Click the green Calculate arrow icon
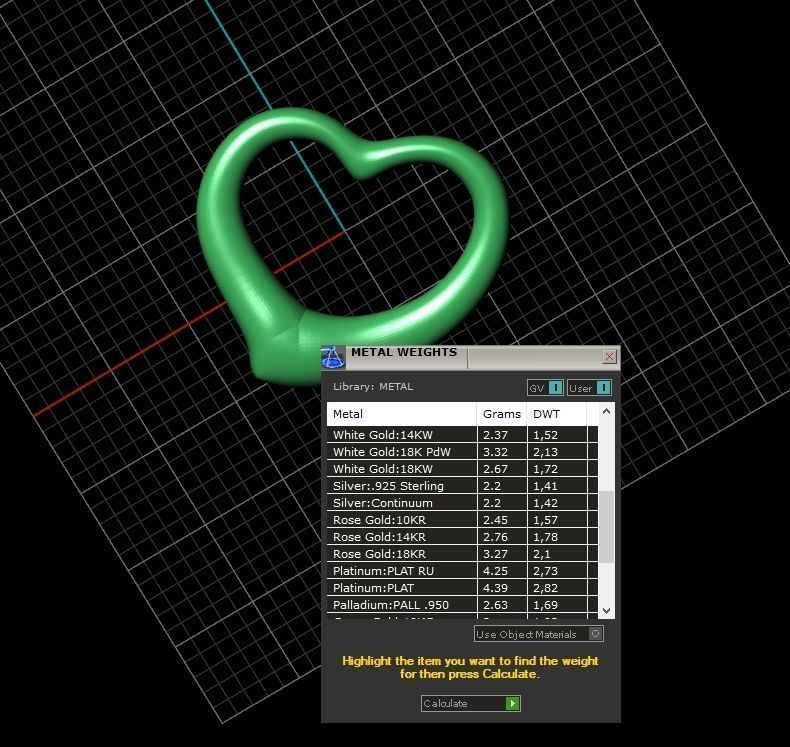 point(512,703)
